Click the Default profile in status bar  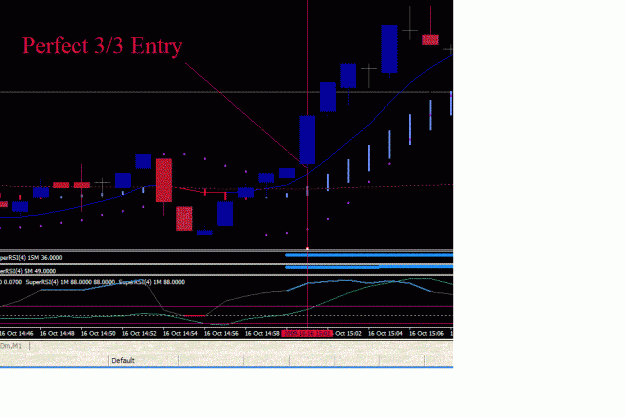click(x=123, y=361)
